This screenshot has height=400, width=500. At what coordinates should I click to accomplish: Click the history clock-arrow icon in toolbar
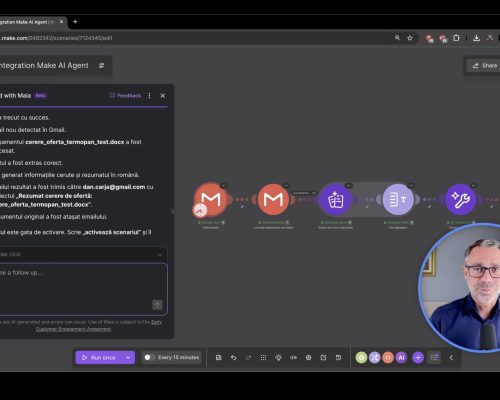coord(338,357)
